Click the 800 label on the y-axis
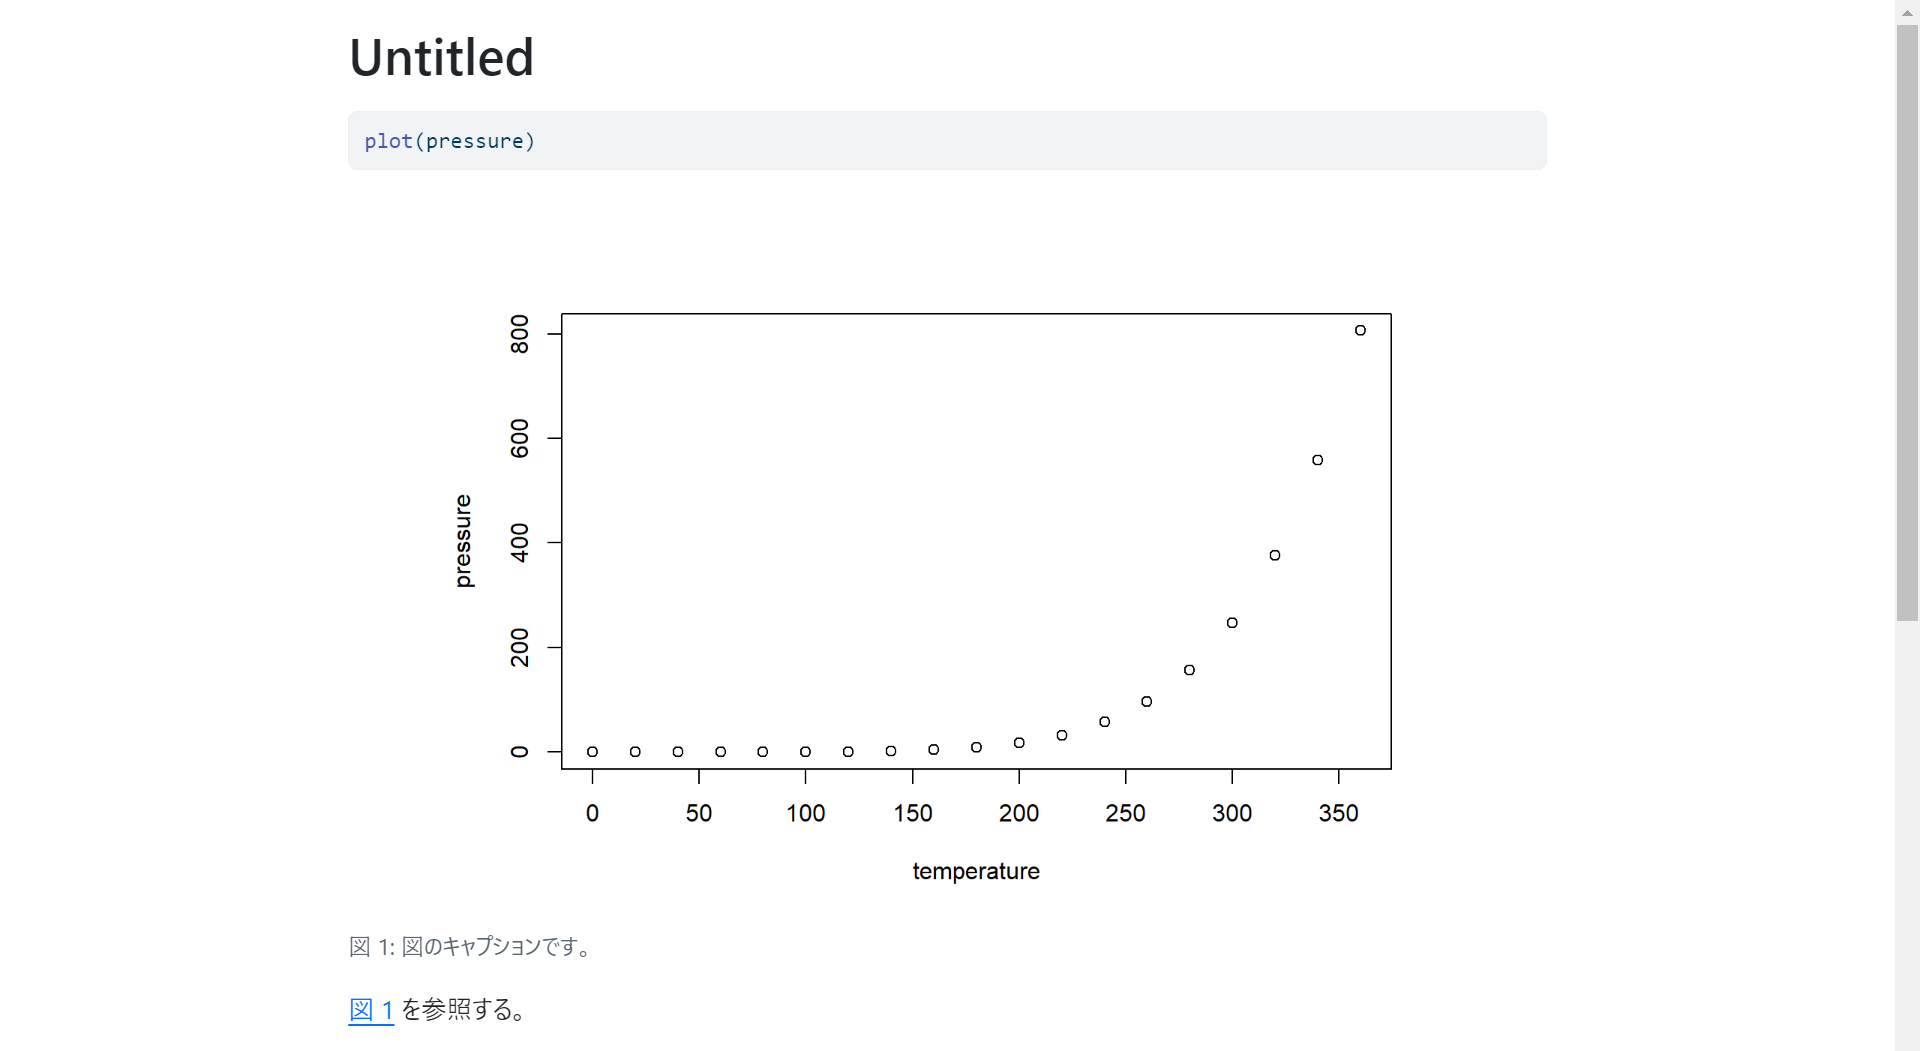 click(x=520, y=334)
